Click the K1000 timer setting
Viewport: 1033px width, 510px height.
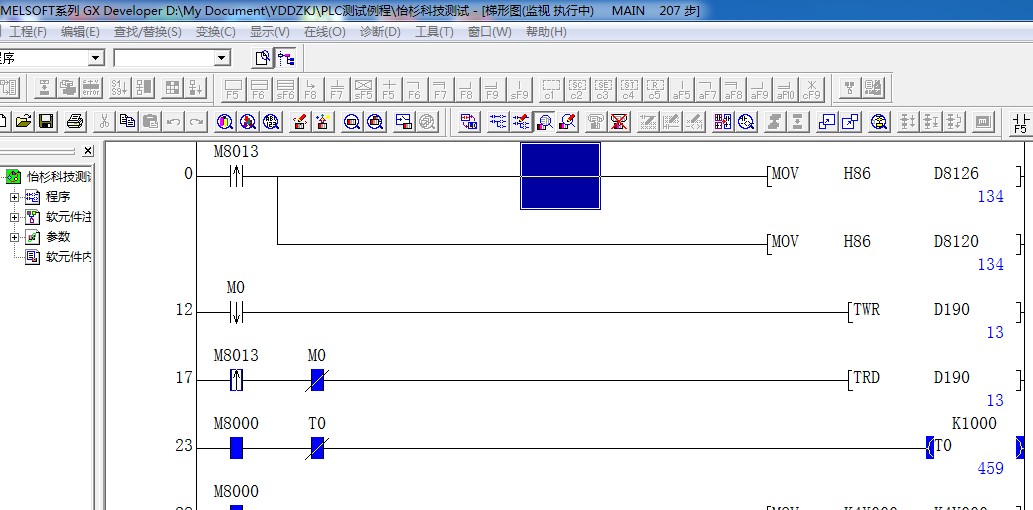(x=974, y=423)
